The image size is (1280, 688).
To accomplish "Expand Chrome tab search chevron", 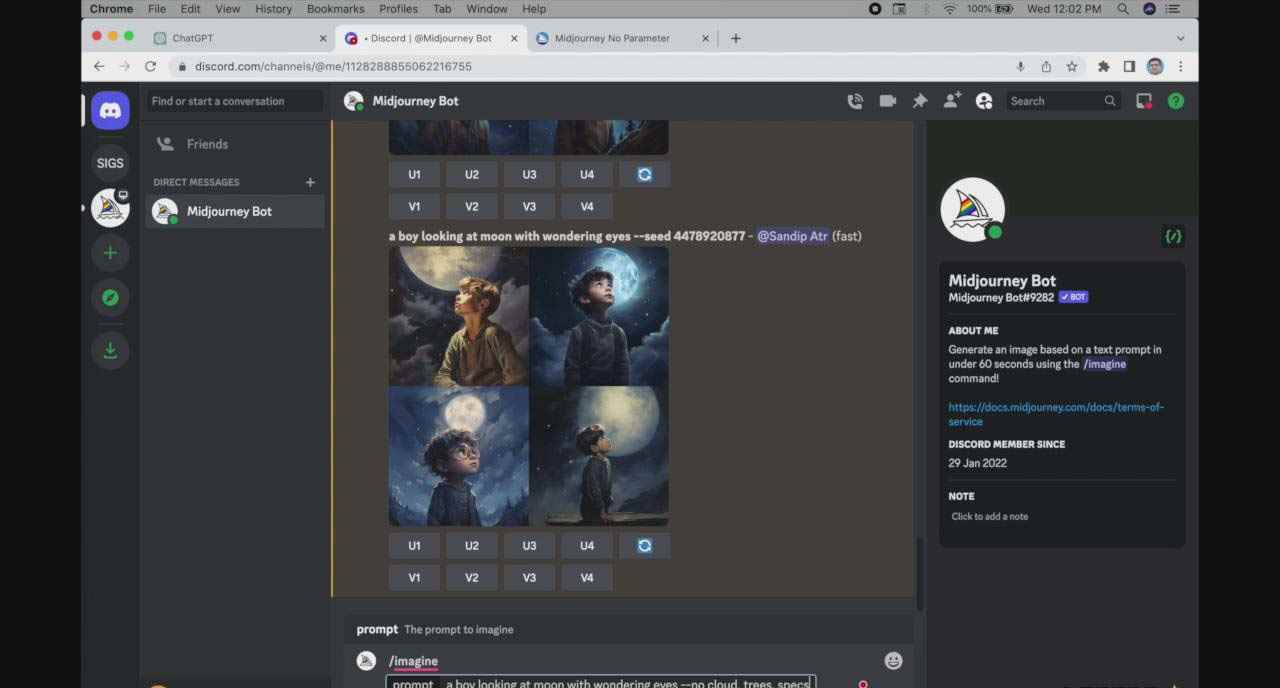I will pyautogui.click(x=1181, y=38).
